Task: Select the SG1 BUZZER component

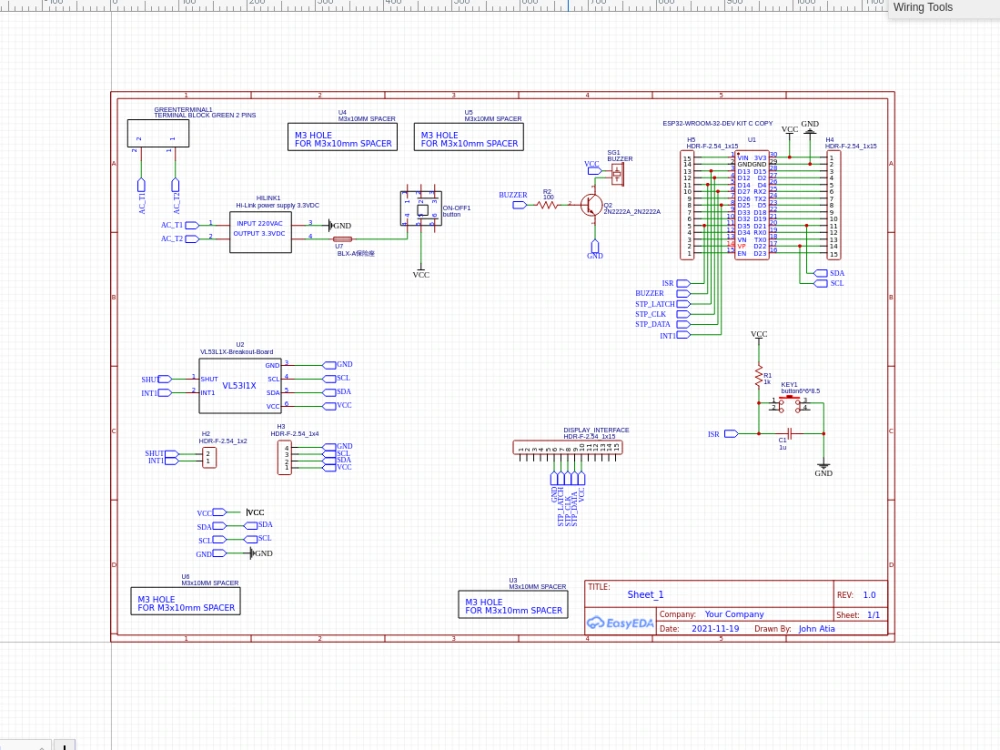Action: coord(617,174)
